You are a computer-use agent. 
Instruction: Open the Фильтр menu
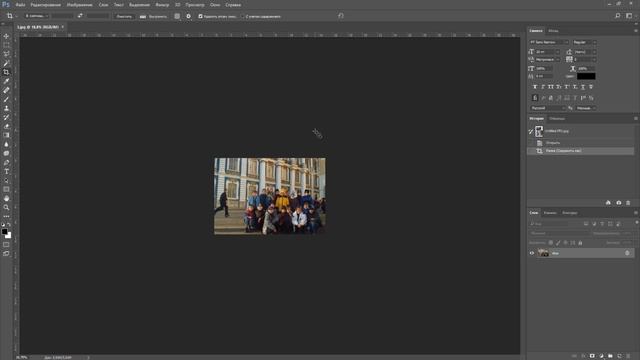click(x=162, y=5)
